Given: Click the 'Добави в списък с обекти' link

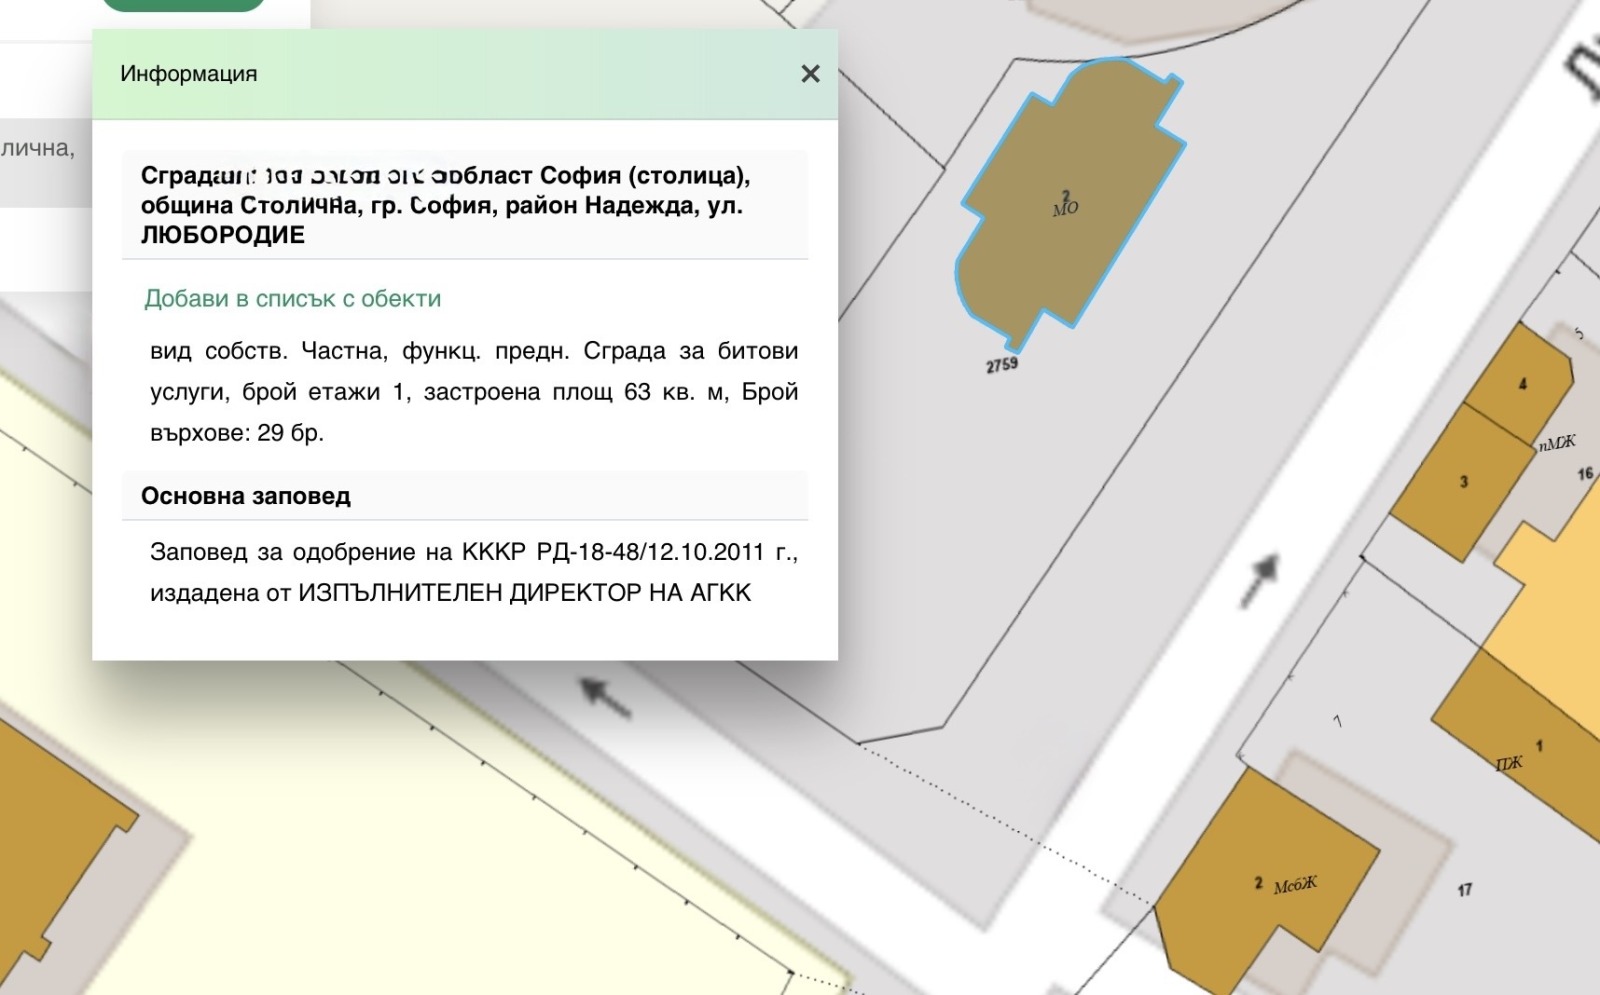Looking at the screenshot, I should [x=292, y=299].
